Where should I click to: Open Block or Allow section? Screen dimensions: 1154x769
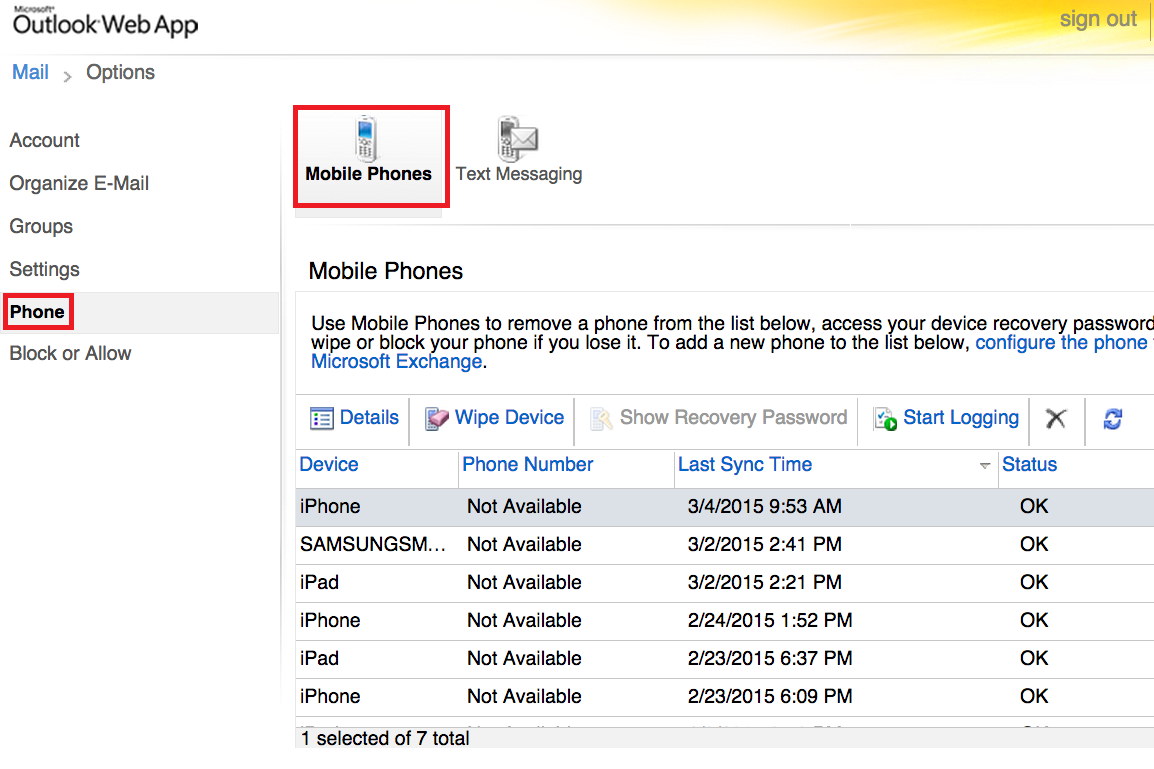pyautogui.click(x=70, y=353)
